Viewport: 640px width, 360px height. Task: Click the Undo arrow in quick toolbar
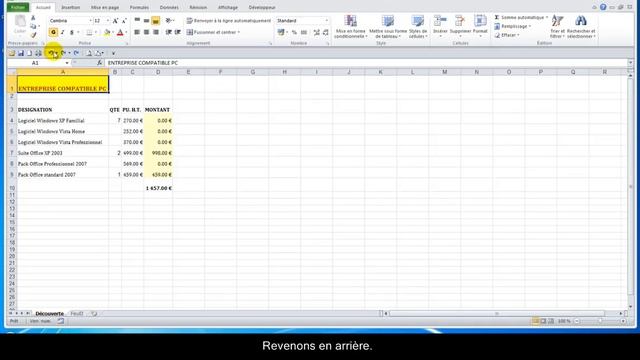pyautogui.click(x=51, y=53)
